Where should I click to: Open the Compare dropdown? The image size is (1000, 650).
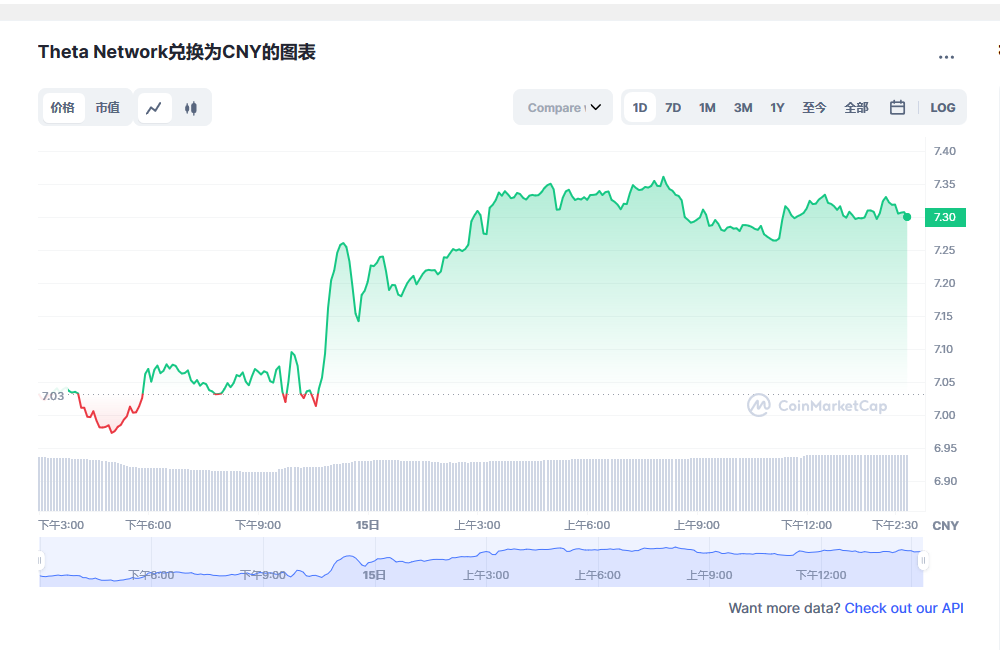pos(563,107)
